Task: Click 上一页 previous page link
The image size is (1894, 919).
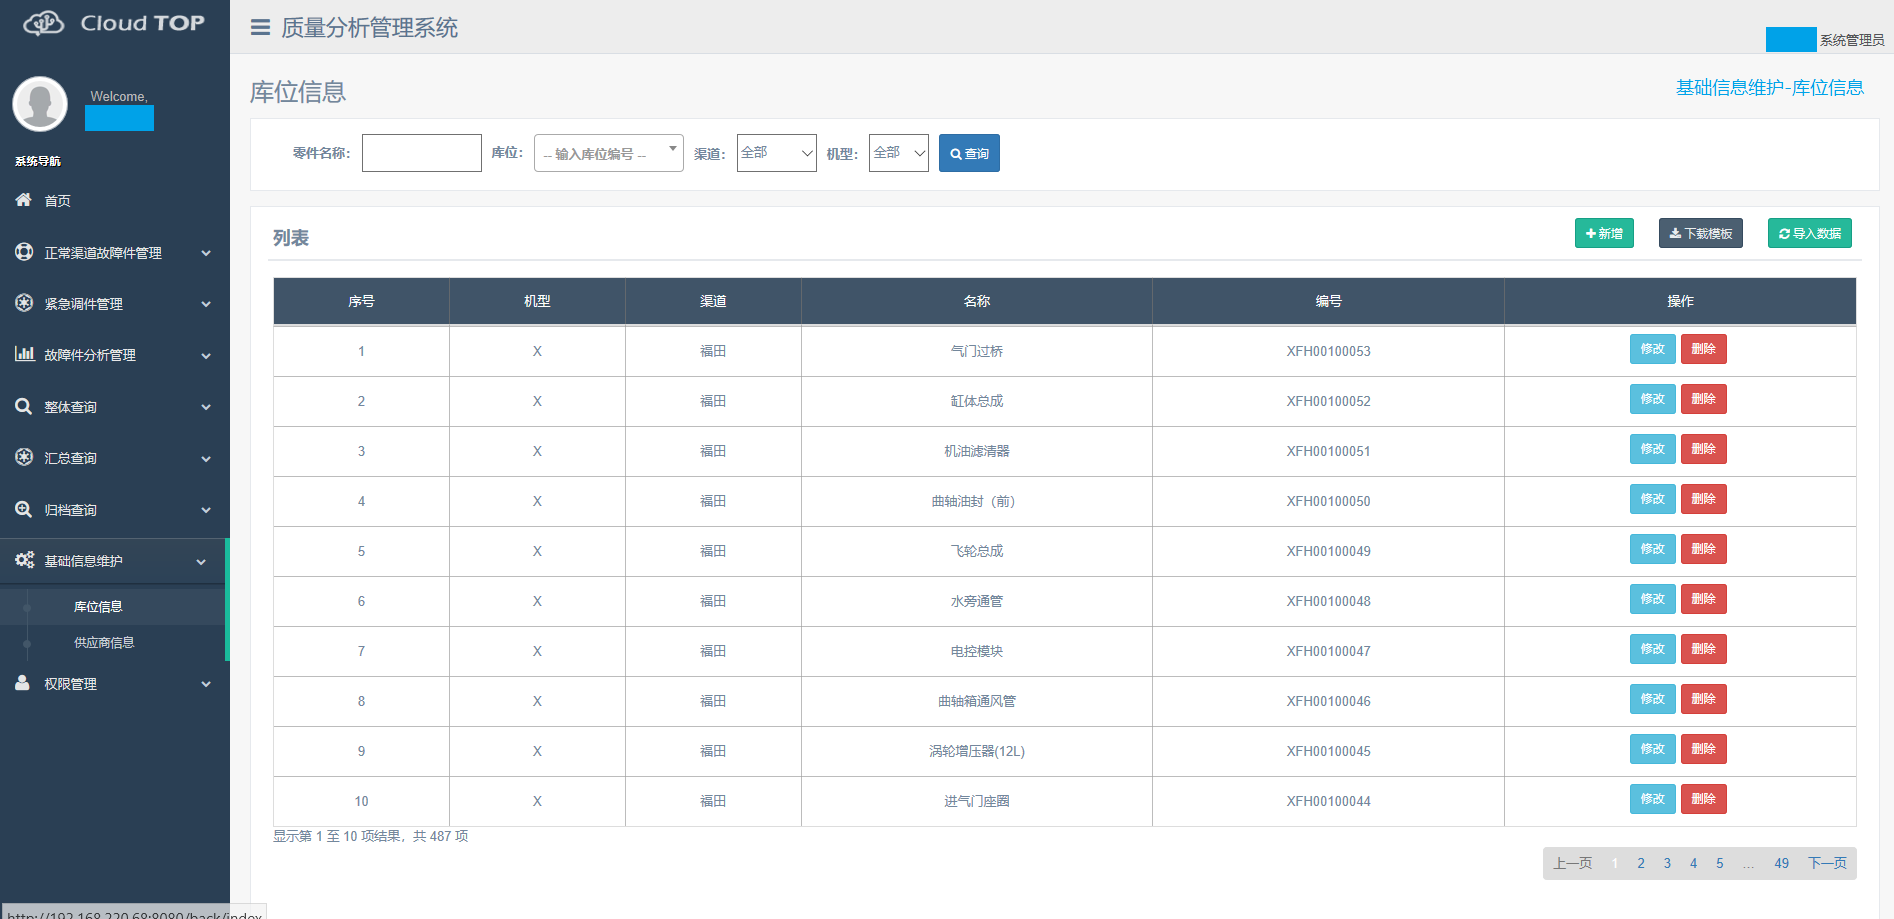Action: coord(1573,863)
